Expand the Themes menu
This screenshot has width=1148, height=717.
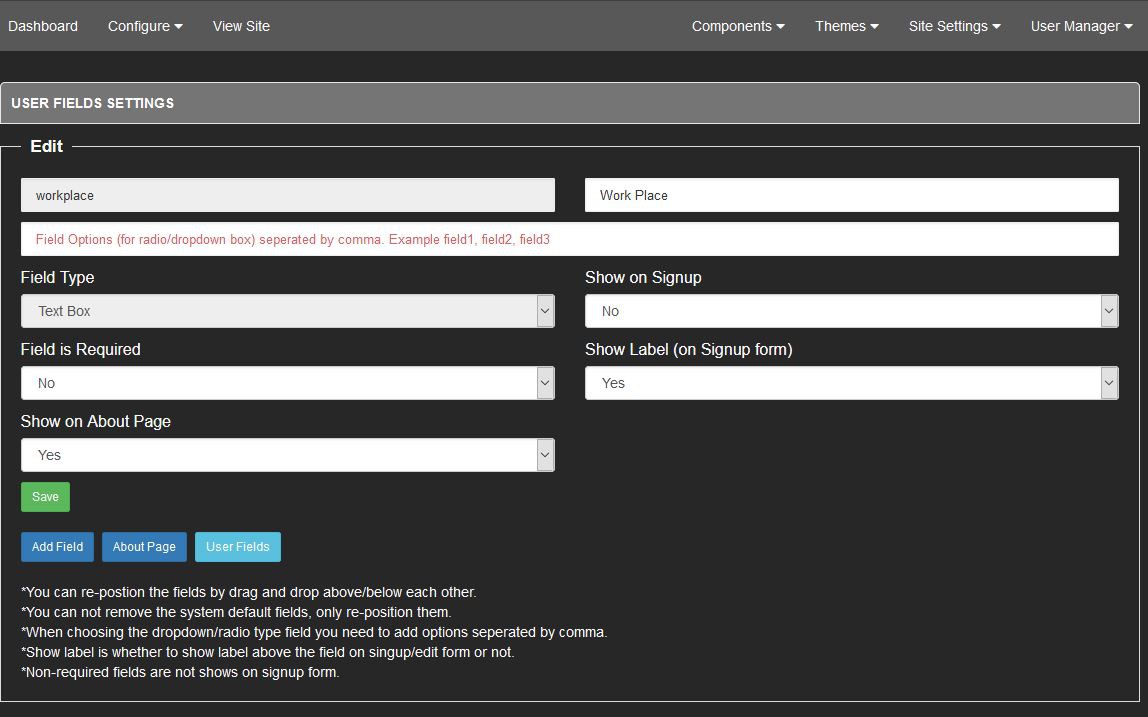point(846,26)
